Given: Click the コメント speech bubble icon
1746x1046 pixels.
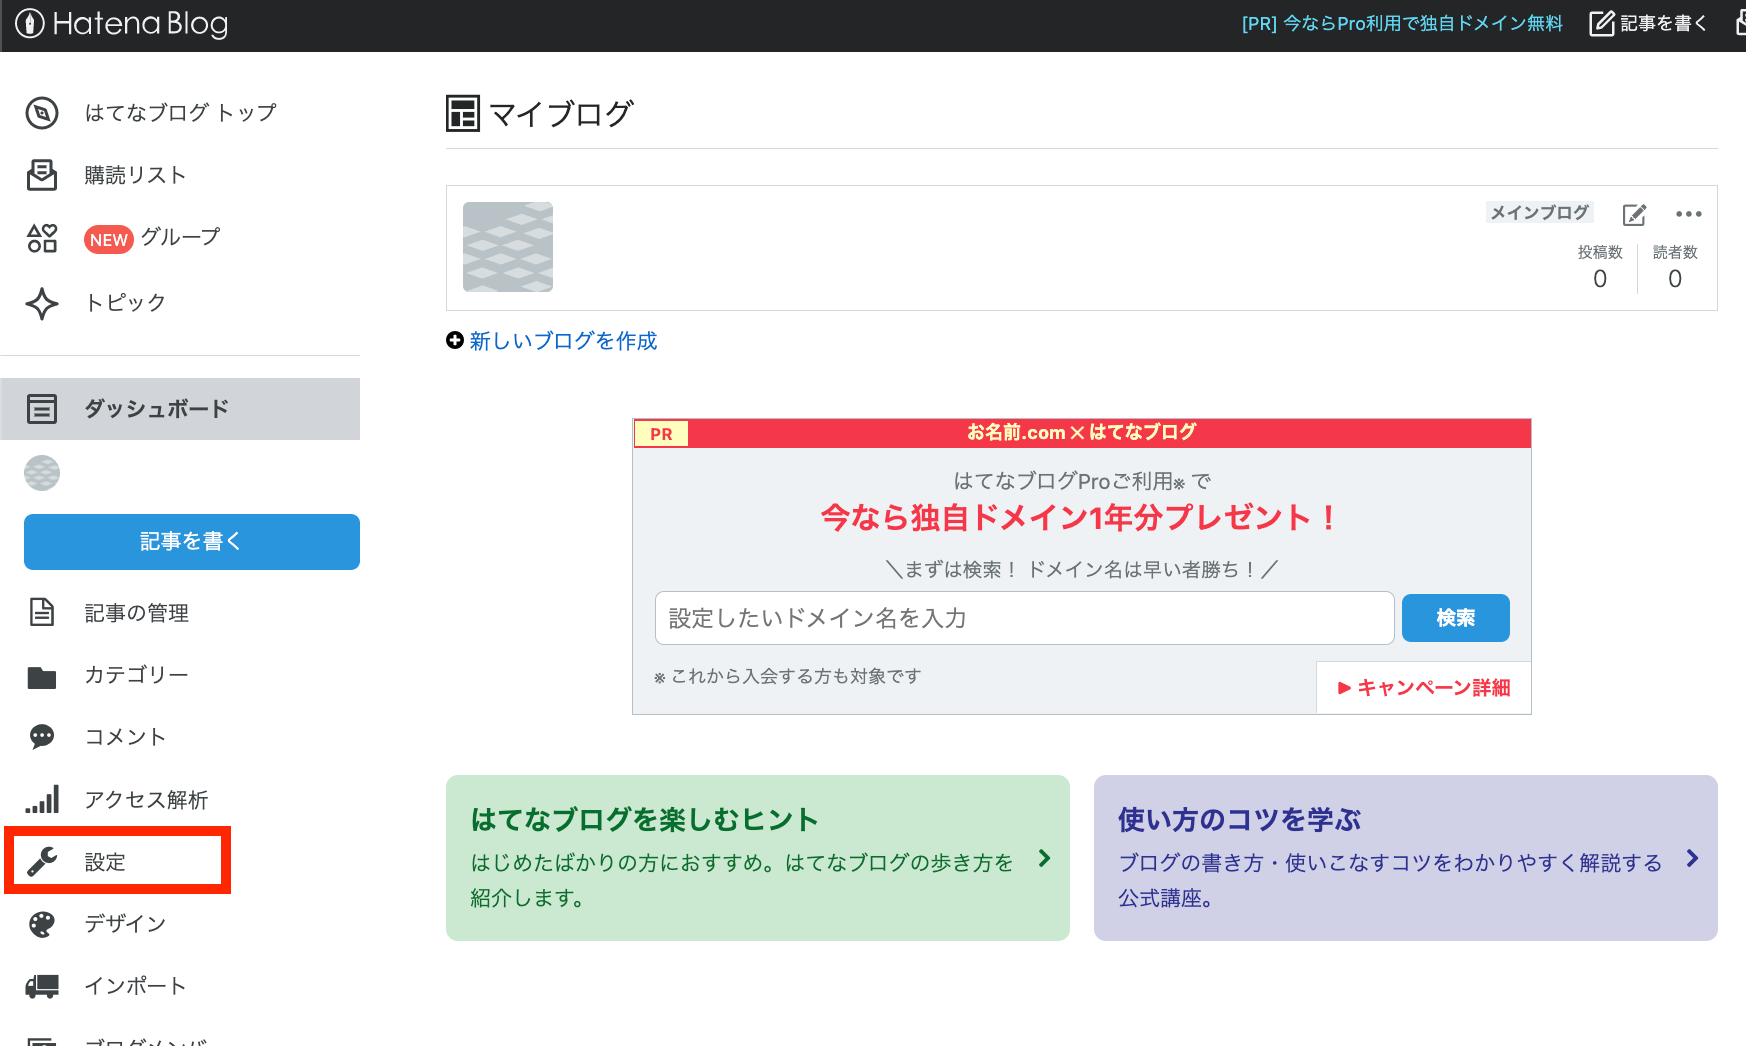Looking at the screenshot, I should point(42,737).
